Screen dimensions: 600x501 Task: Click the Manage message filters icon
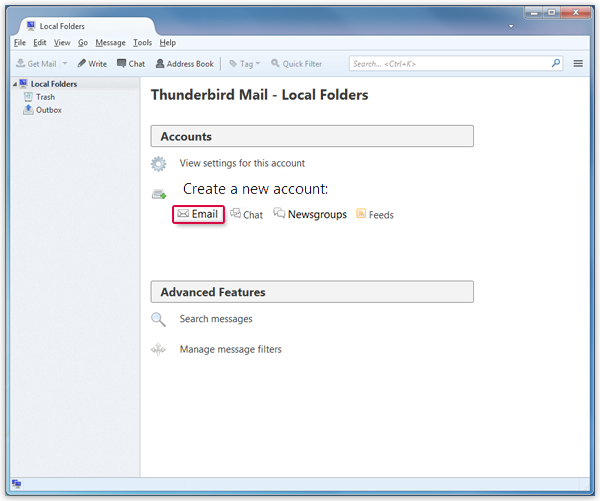[x=158, y=350]
